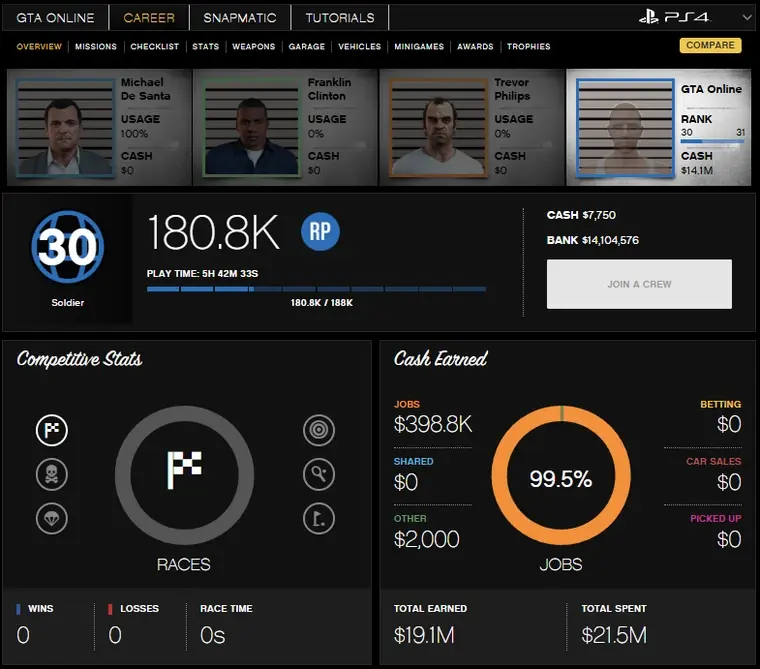Open the Snapmatic tab
The width and height of the screenshot is (760, 669).
point(240,18)
